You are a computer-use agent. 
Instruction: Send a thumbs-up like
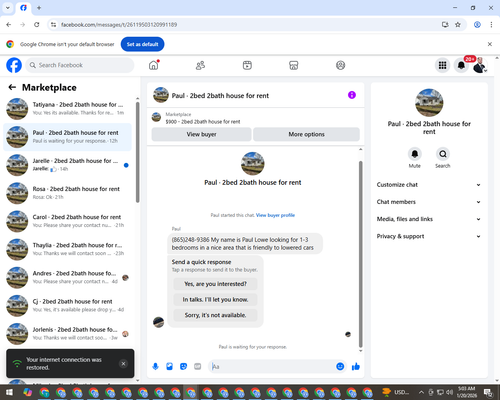[x=356, y=367]
